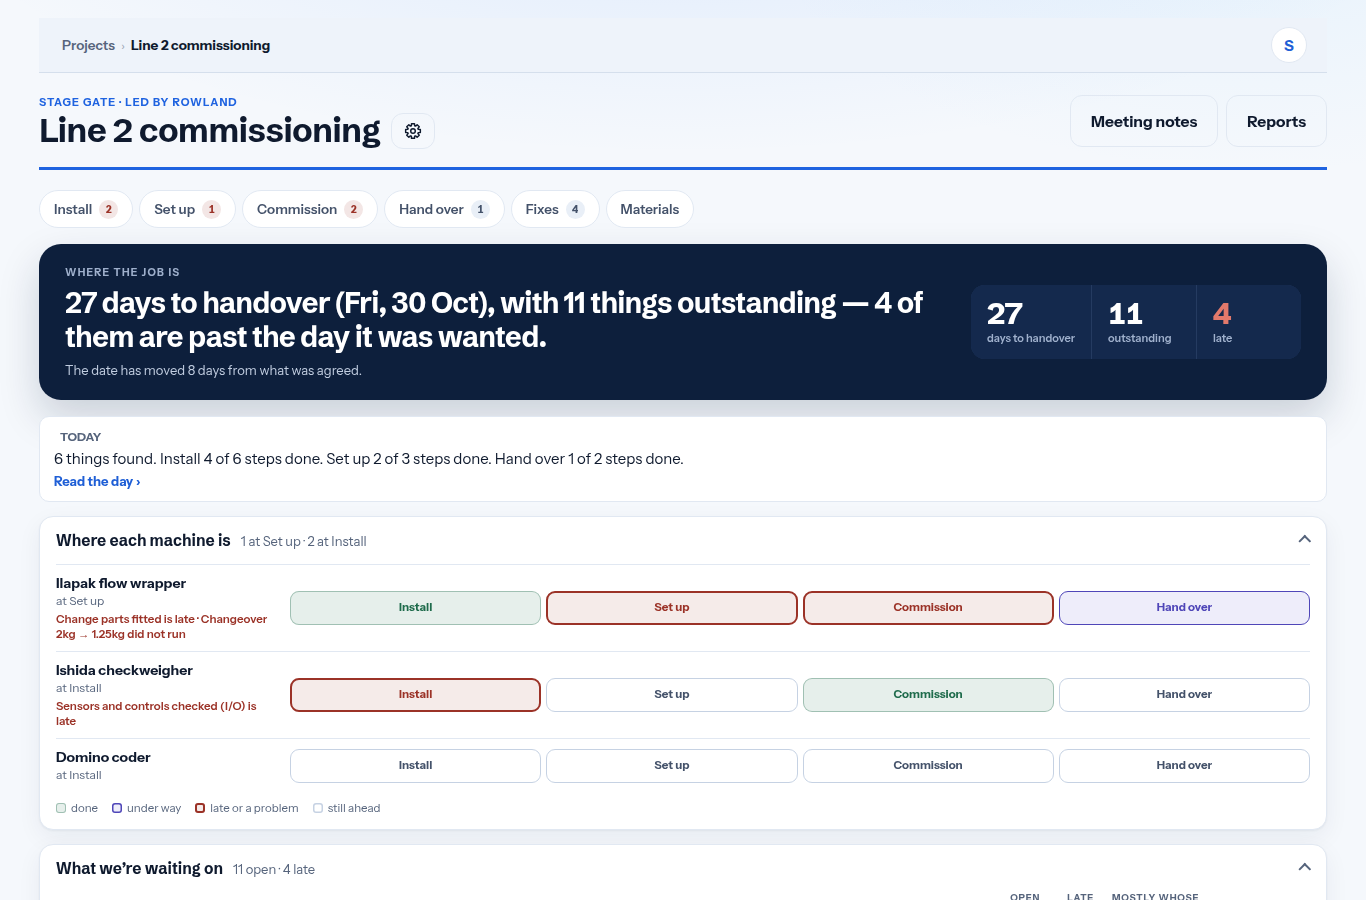Click Ishida checkweigher Install stage
Screen dimensions: 1366x900
tap(415, 695)
